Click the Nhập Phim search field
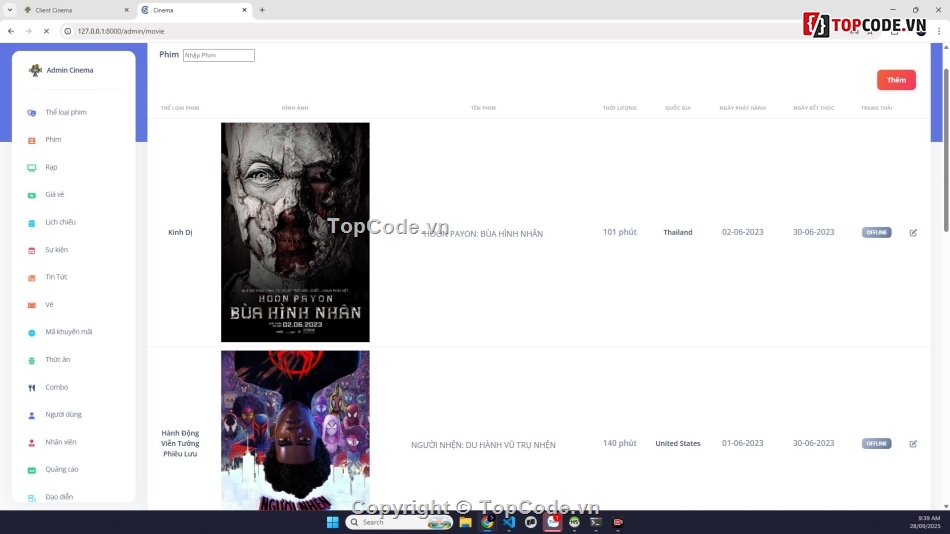Viewport: 950px width, 534px height. coord(218,55)
